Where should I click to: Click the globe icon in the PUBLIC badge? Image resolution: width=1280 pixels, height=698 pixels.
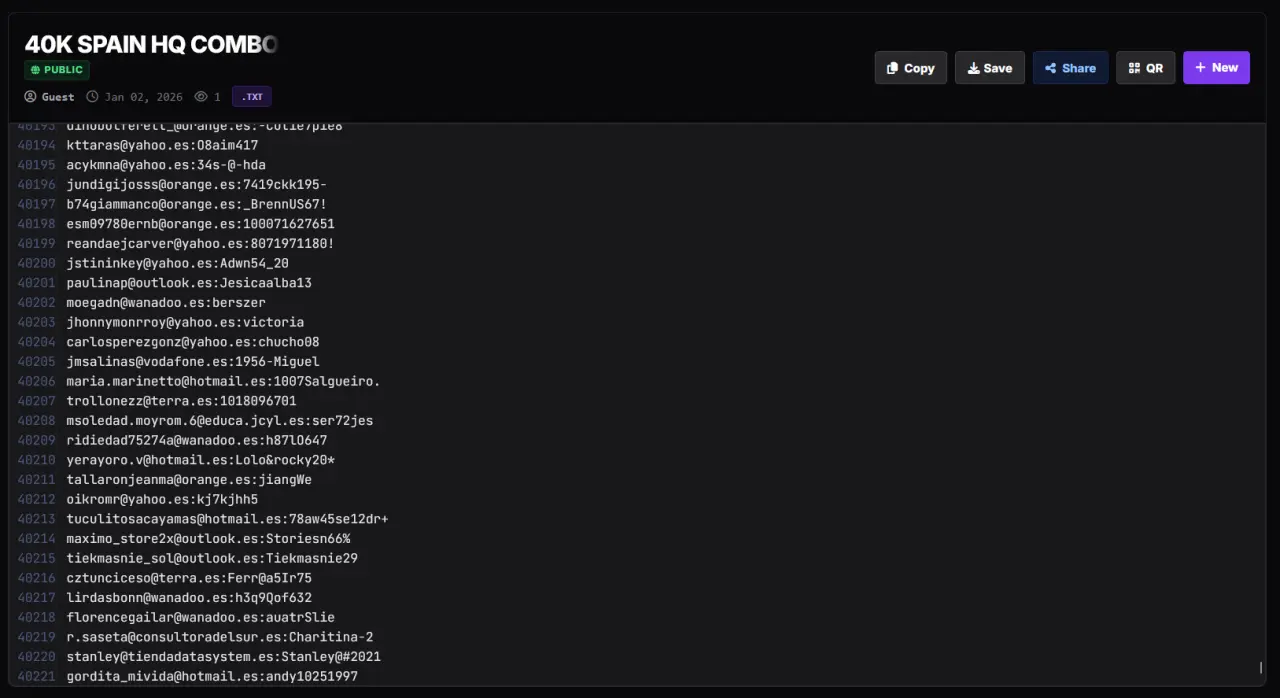point(35,70)
